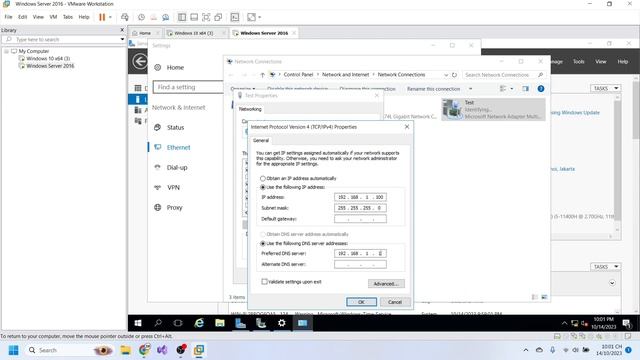Open the library search filter dropdown arrow
The width and height of the screenshot is (640, 360).
[x=122, y=40]
